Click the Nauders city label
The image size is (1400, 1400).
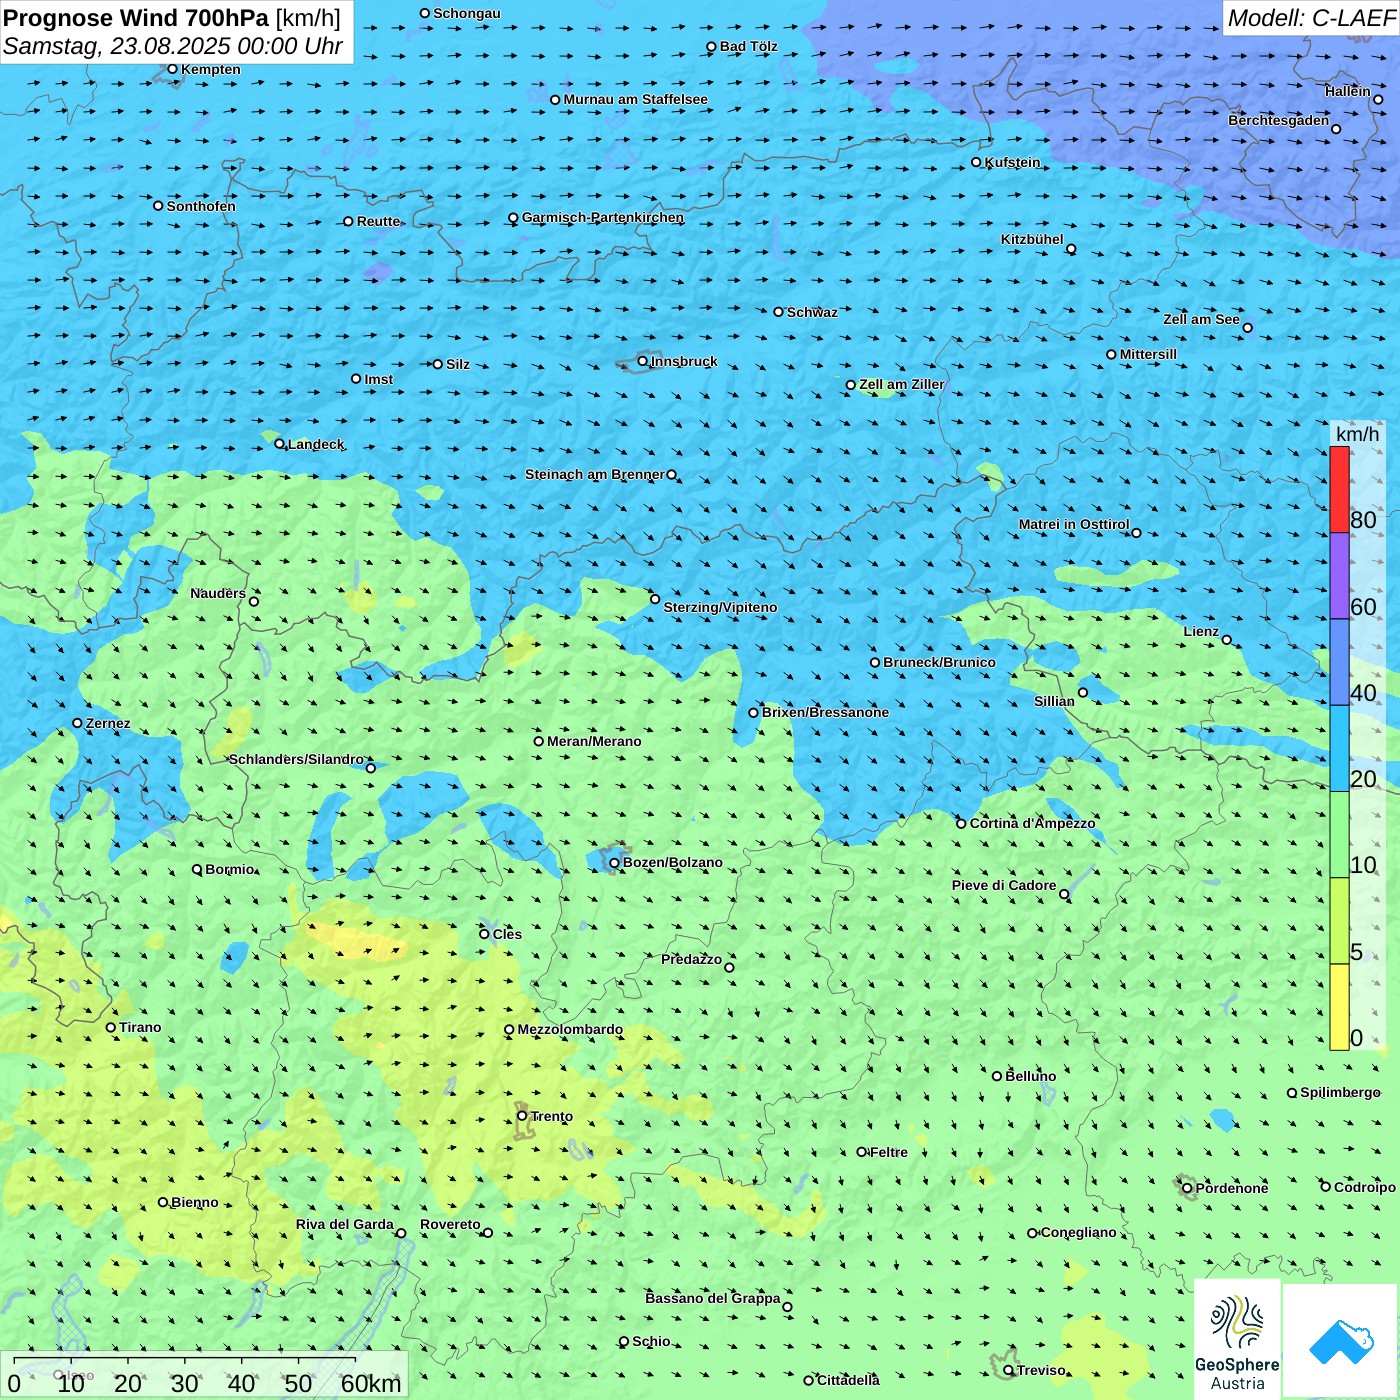(218, 593)
